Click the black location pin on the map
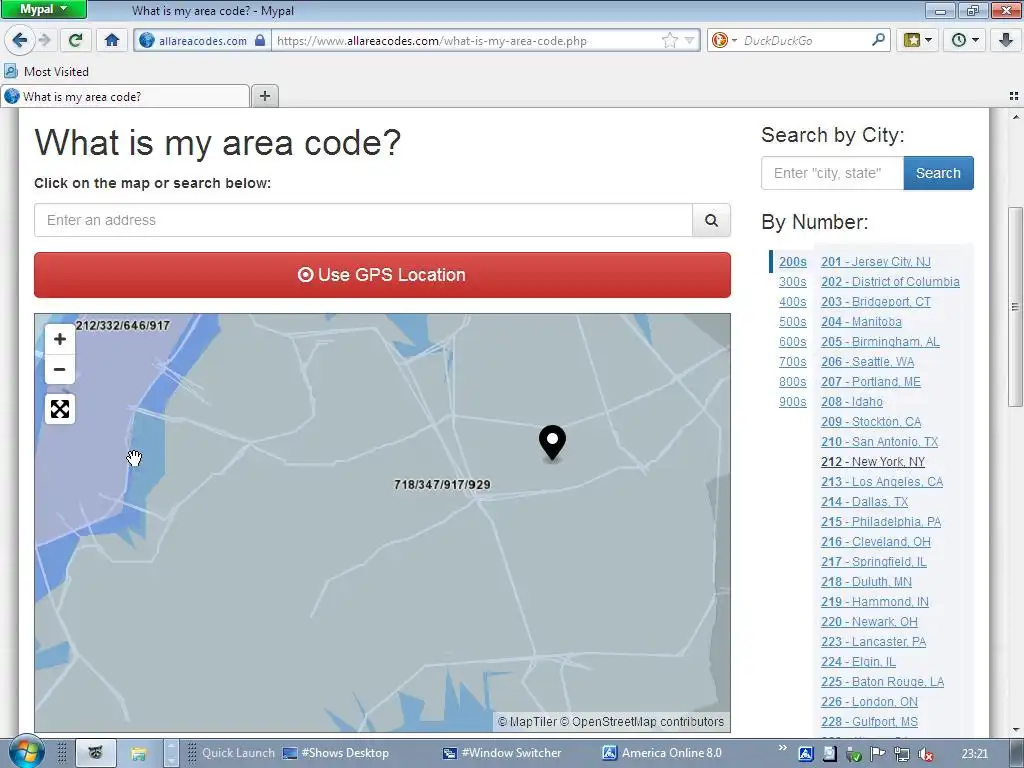 click(552, 442)
